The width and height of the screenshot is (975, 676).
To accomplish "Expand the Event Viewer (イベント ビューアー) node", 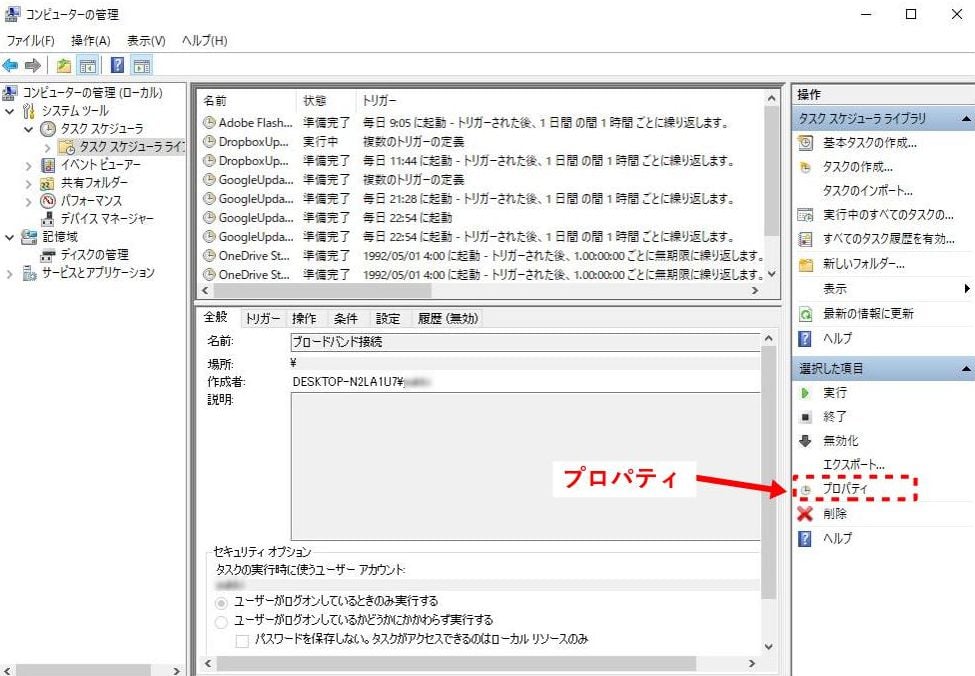I will (x=29, y=165).
